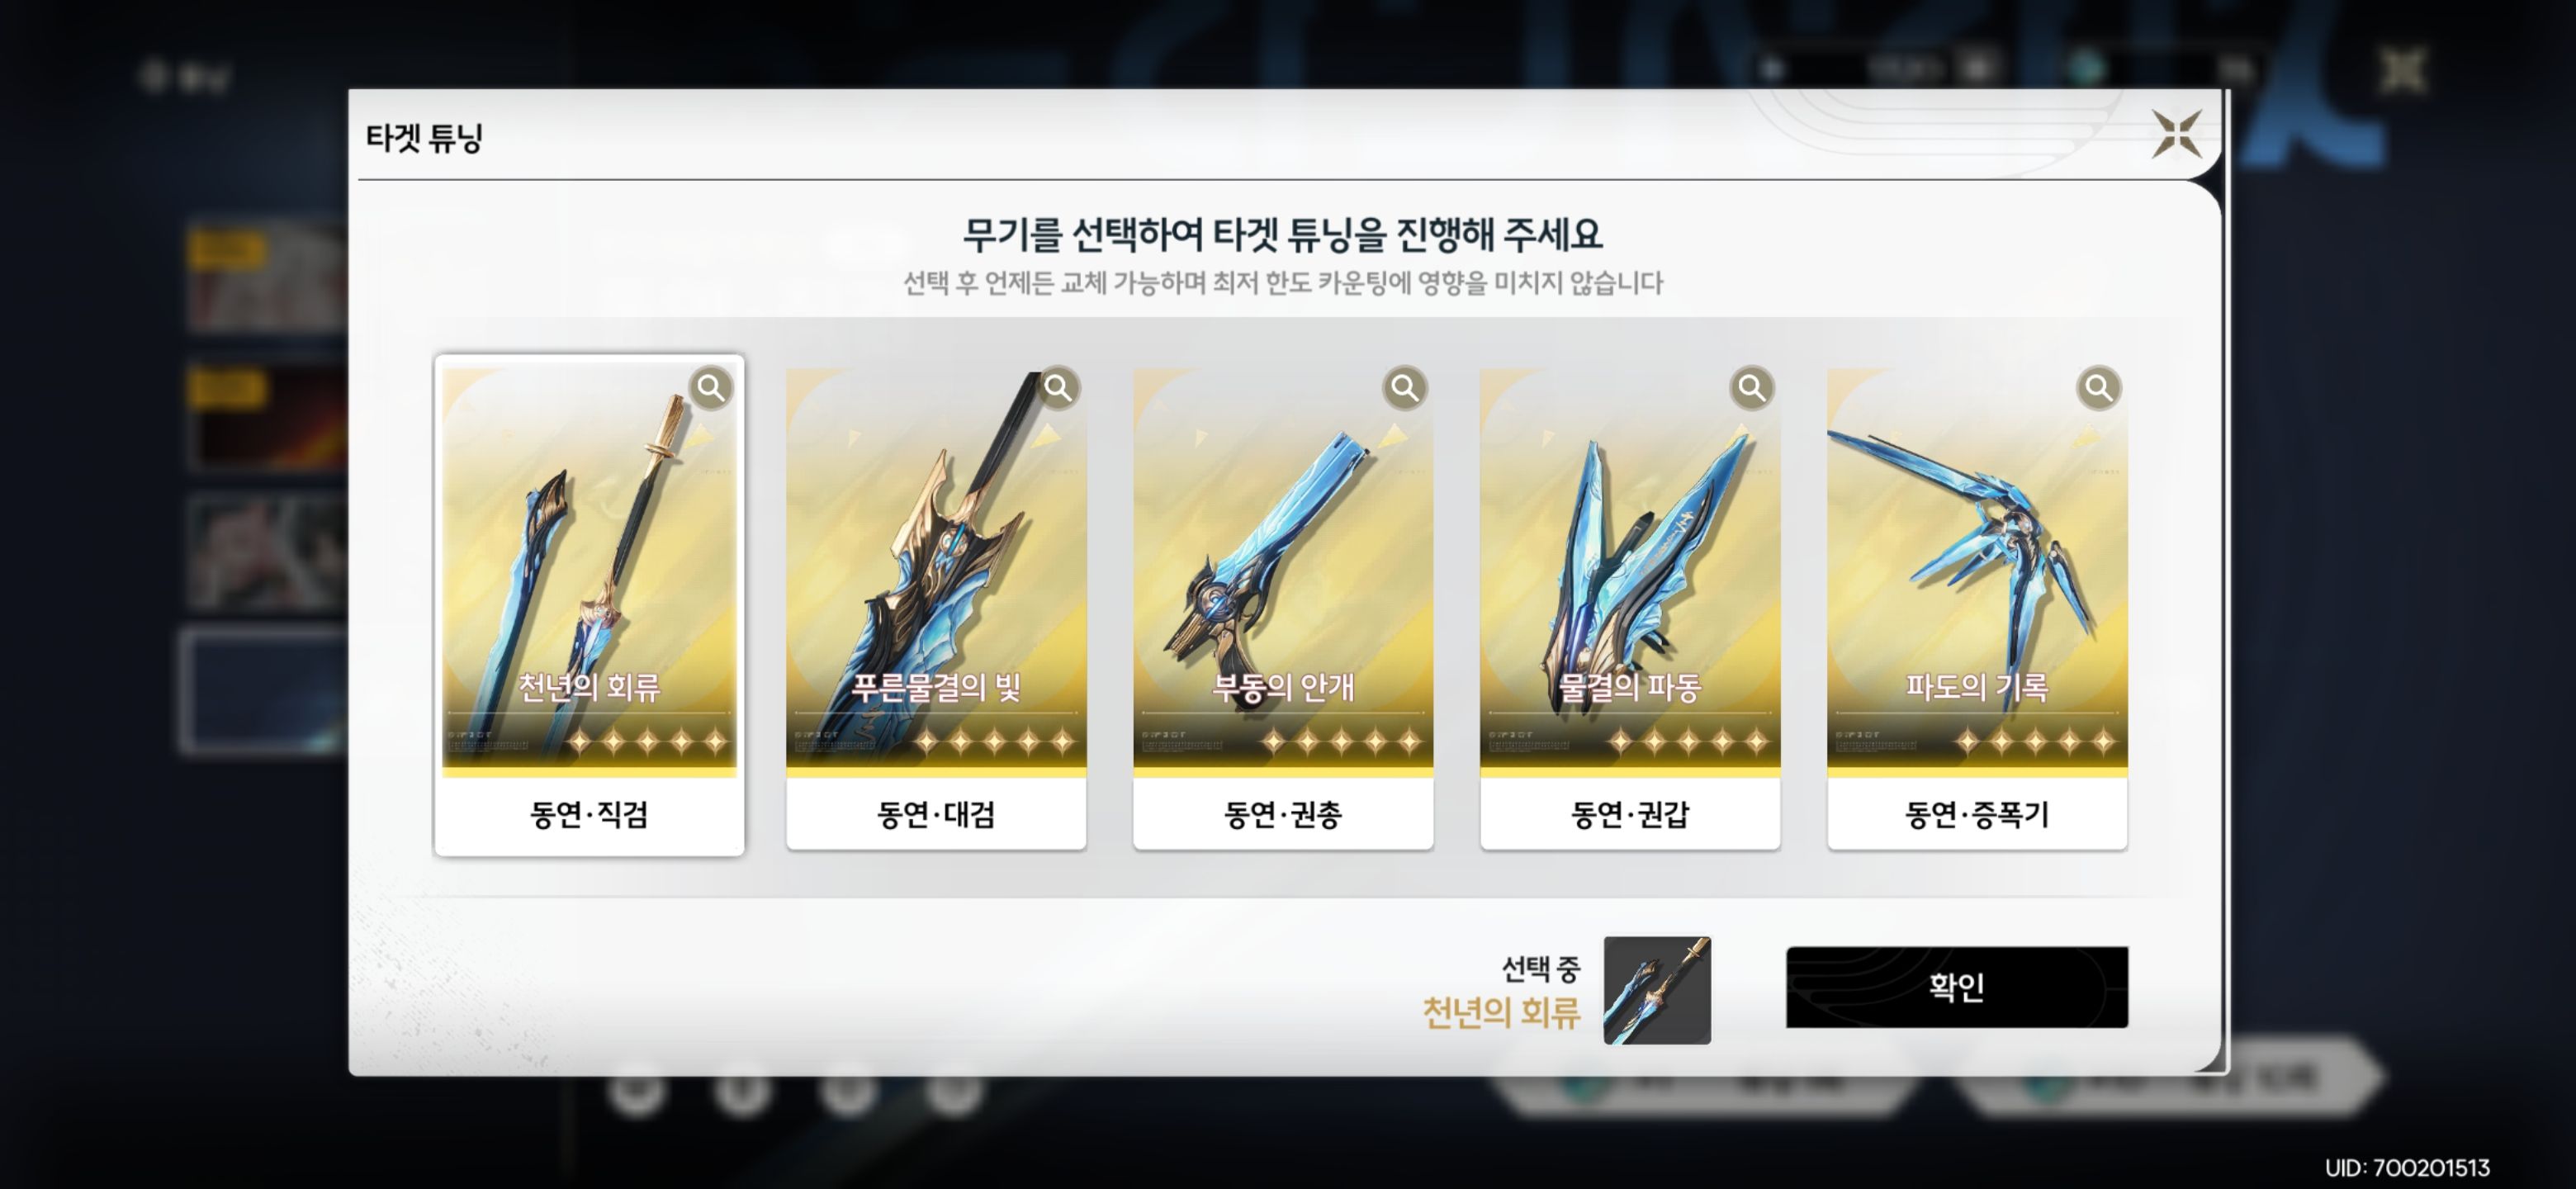
Task: Click the 동연·직검 label
Action: click(x=589, y=814)
